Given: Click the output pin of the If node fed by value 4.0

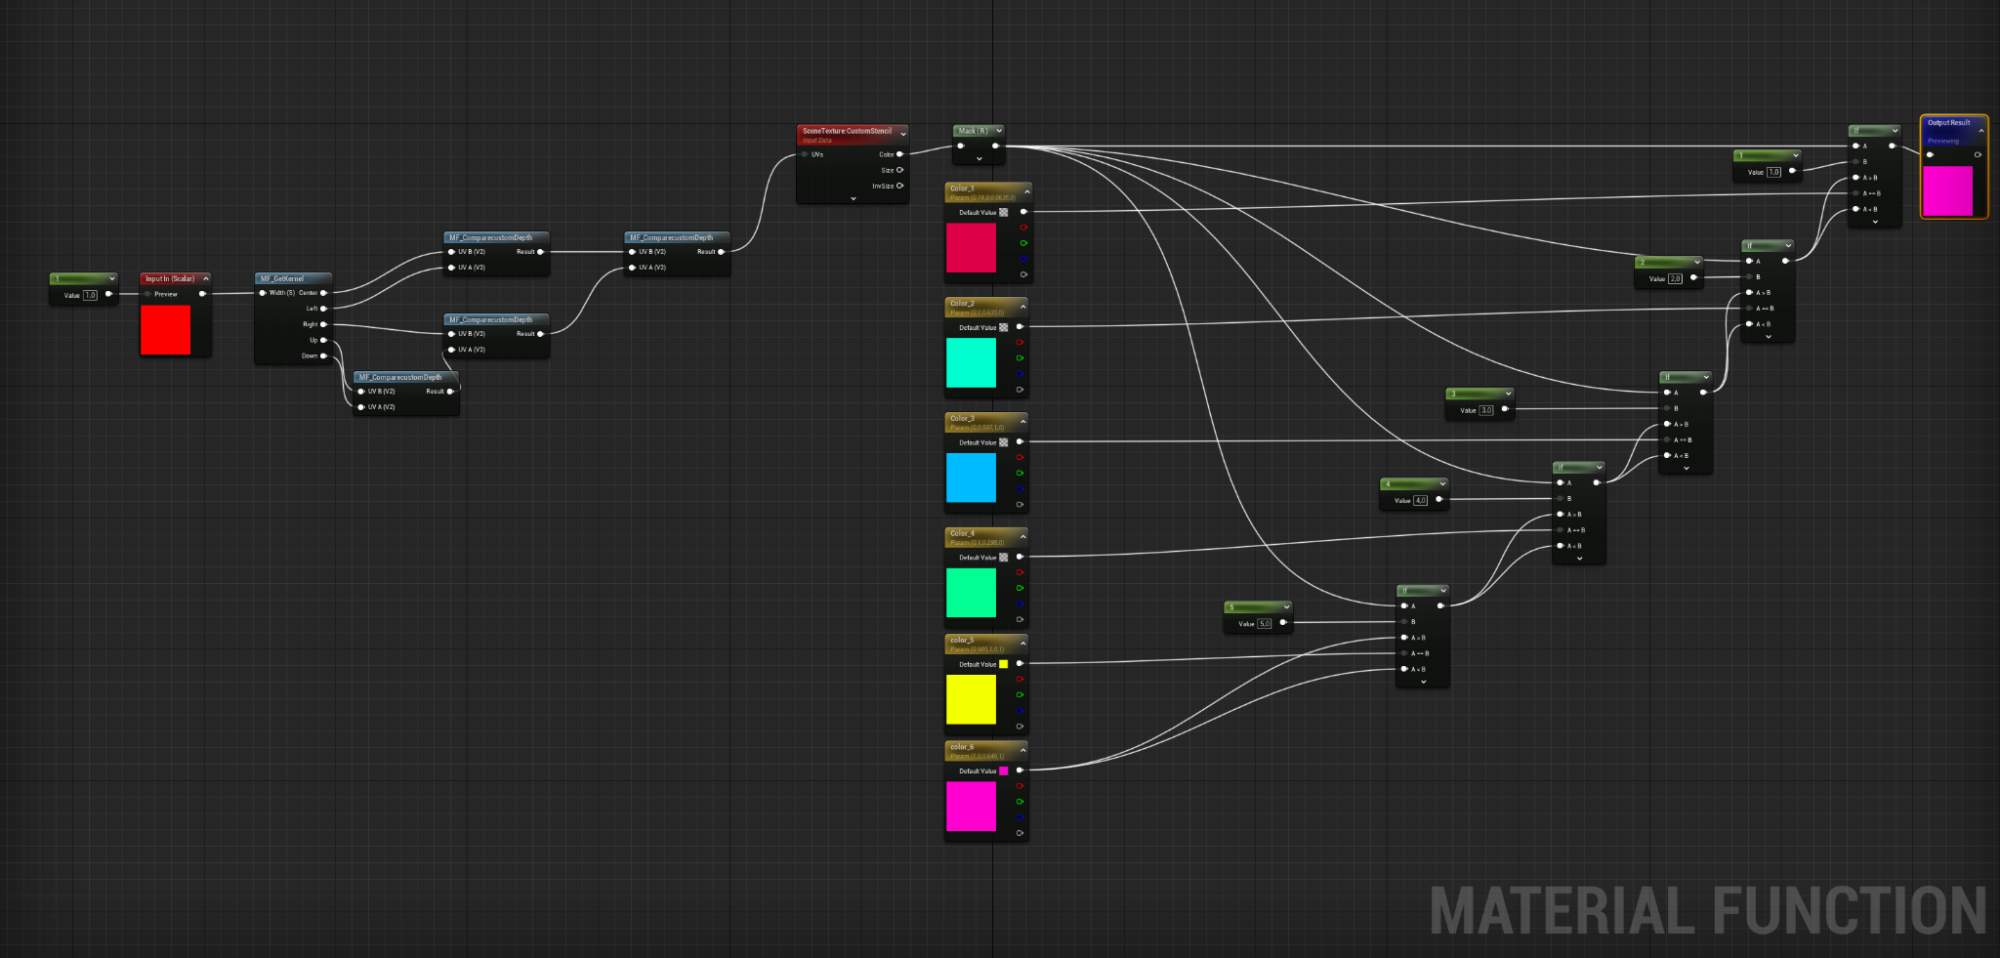Looking at the screenshot, I should (1597, 483).
